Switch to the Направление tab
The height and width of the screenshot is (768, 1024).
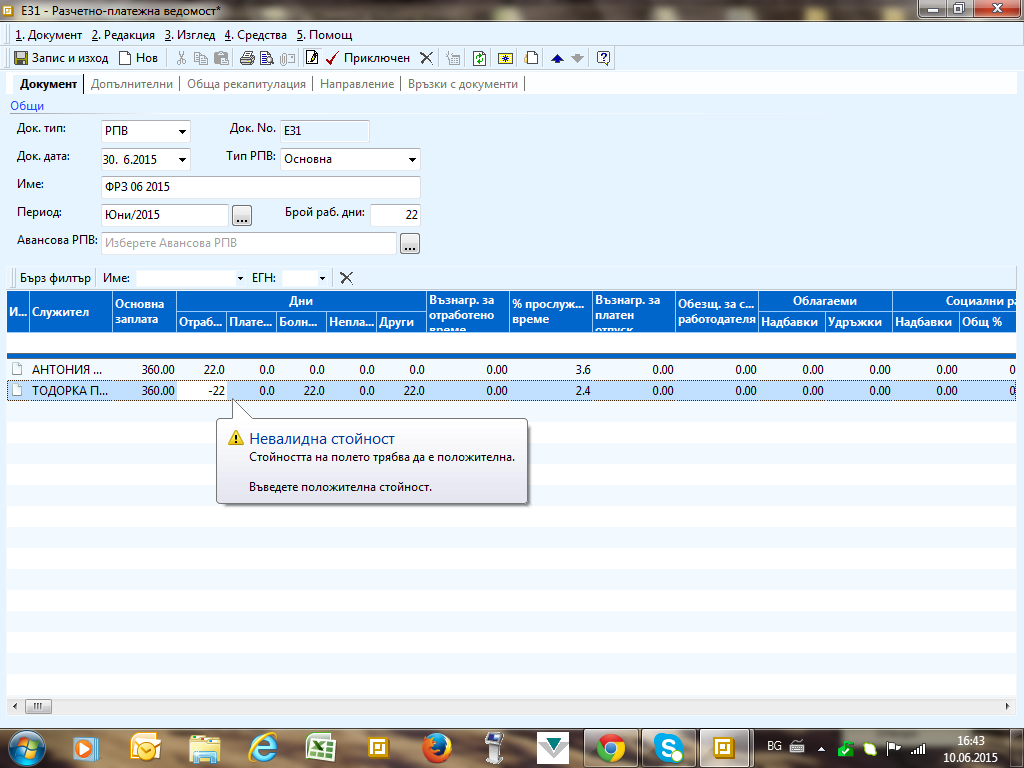[x=357, y=84]
